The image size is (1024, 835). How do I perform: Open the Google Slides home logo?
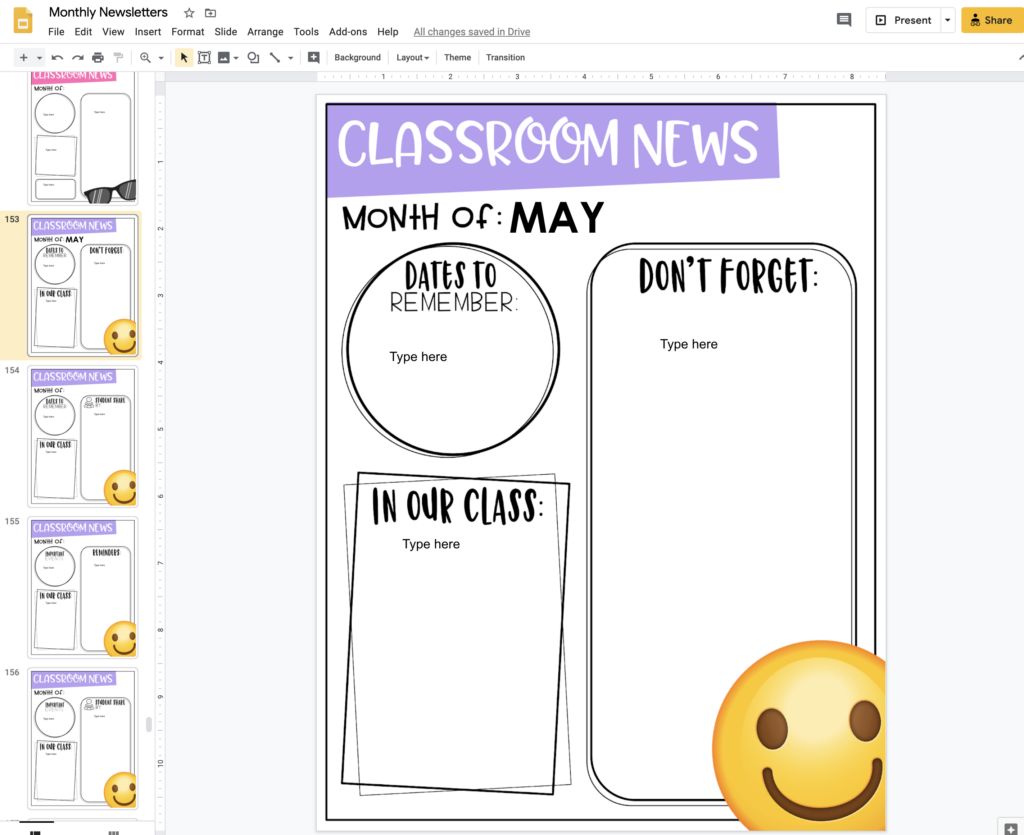click(x=23, y=20)
